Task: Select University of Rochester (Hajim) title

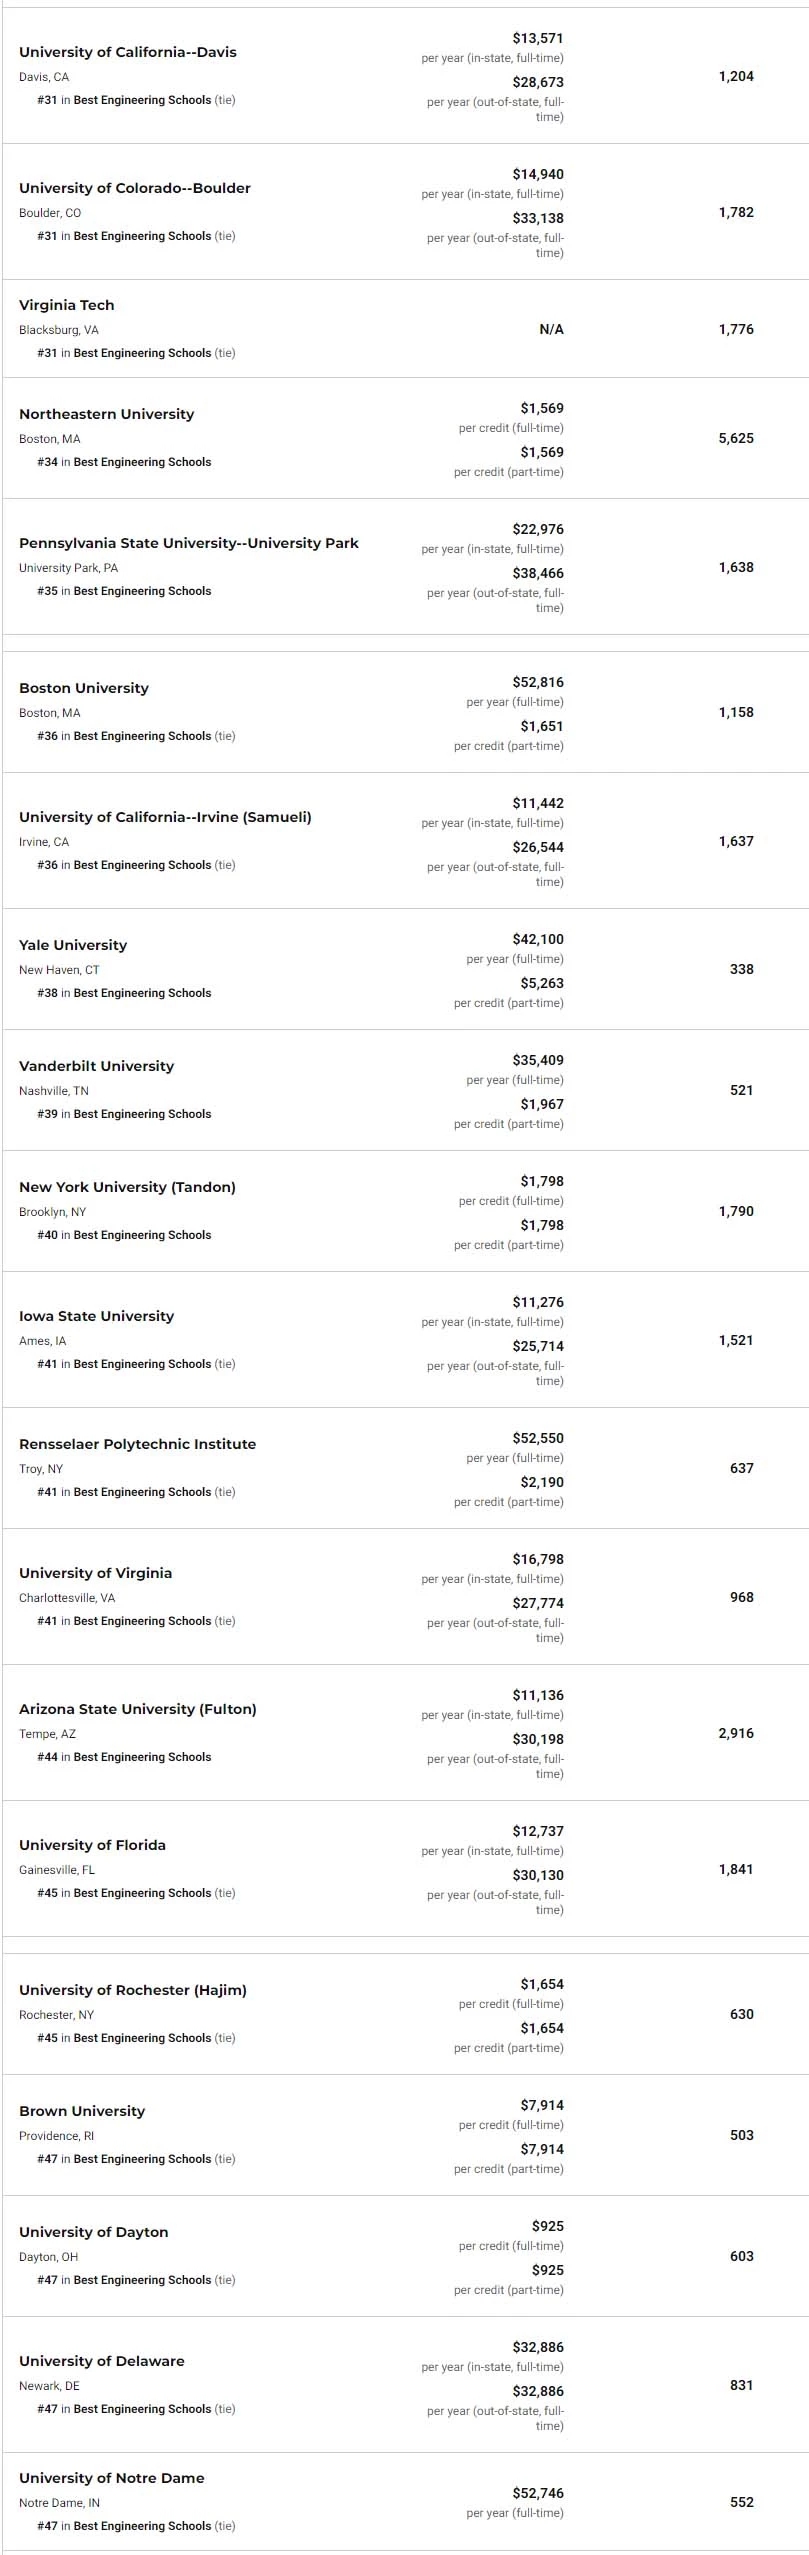Action: 133,1990
